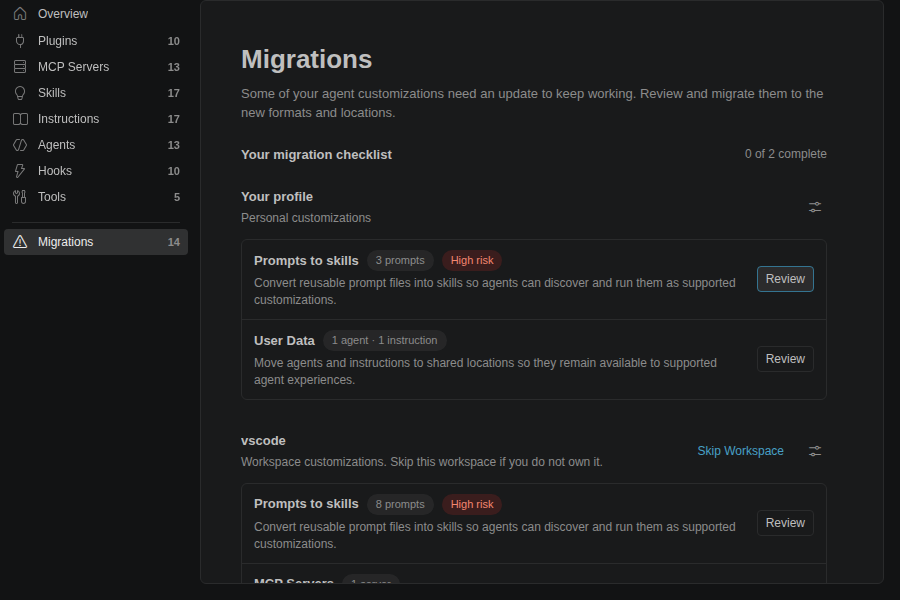Click the Tools count 5

(177, 198)
